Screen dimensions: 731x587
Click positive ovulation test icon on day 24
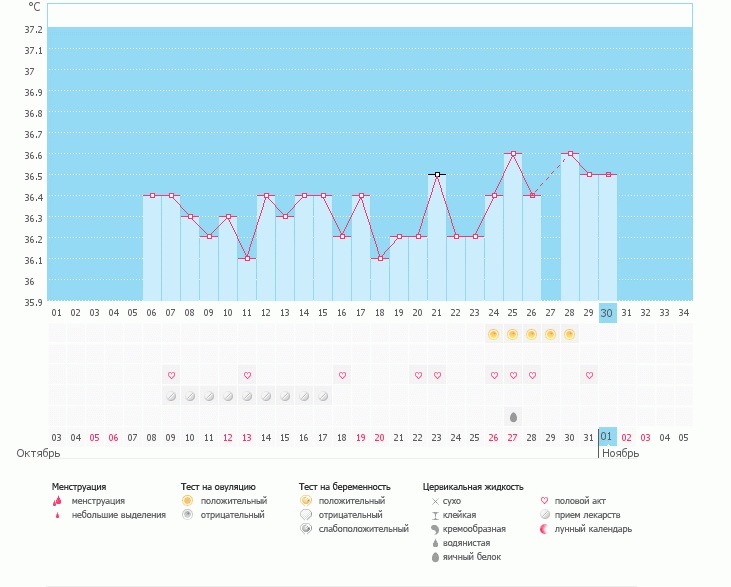[x=493, y=334]
